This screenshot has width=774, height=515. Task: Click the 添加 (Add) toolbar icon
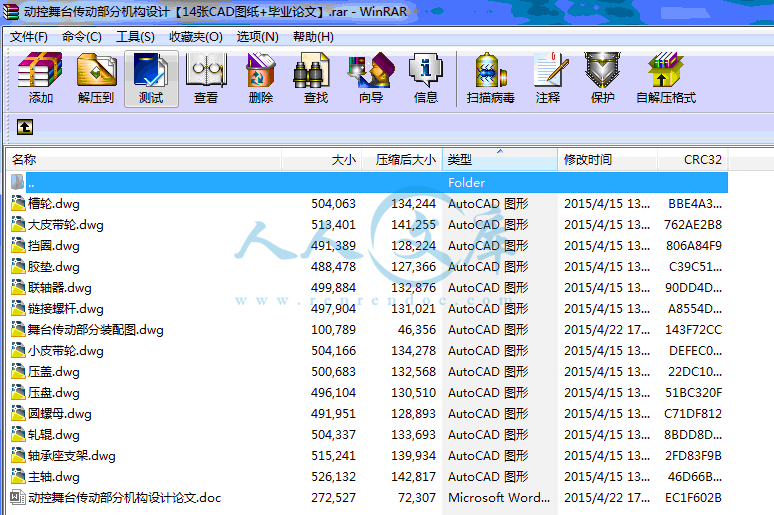(x=40, y=71)
